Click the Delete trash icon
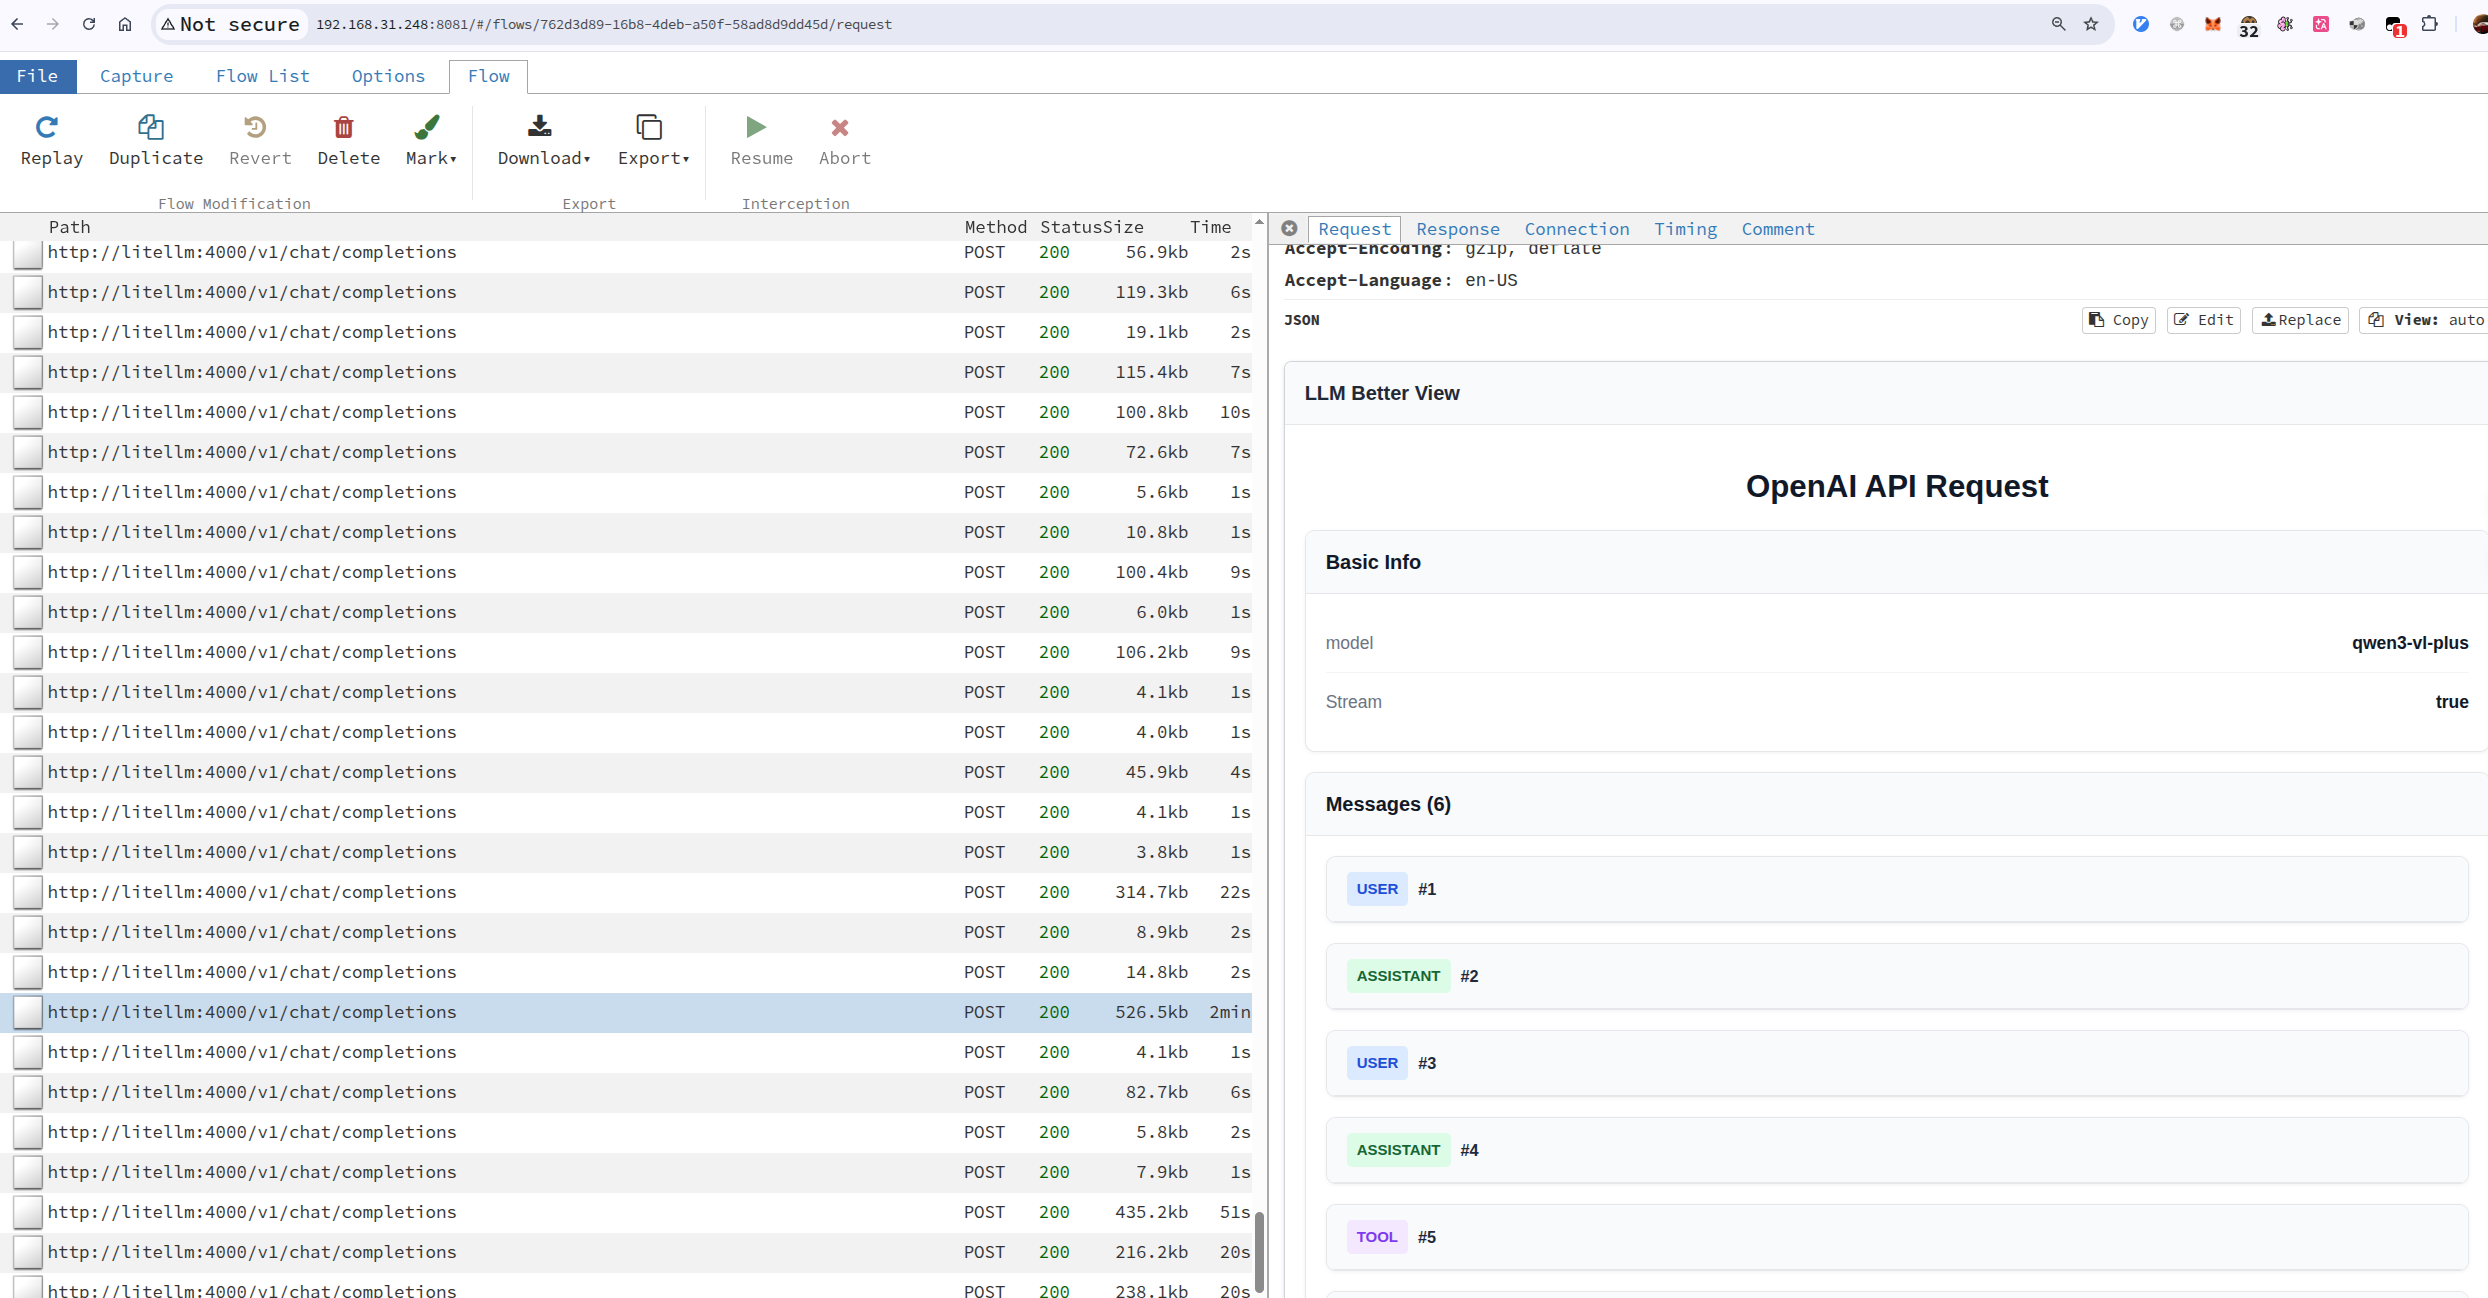Viewport: 2488px width, 1298px height. (x=343, y=127)
